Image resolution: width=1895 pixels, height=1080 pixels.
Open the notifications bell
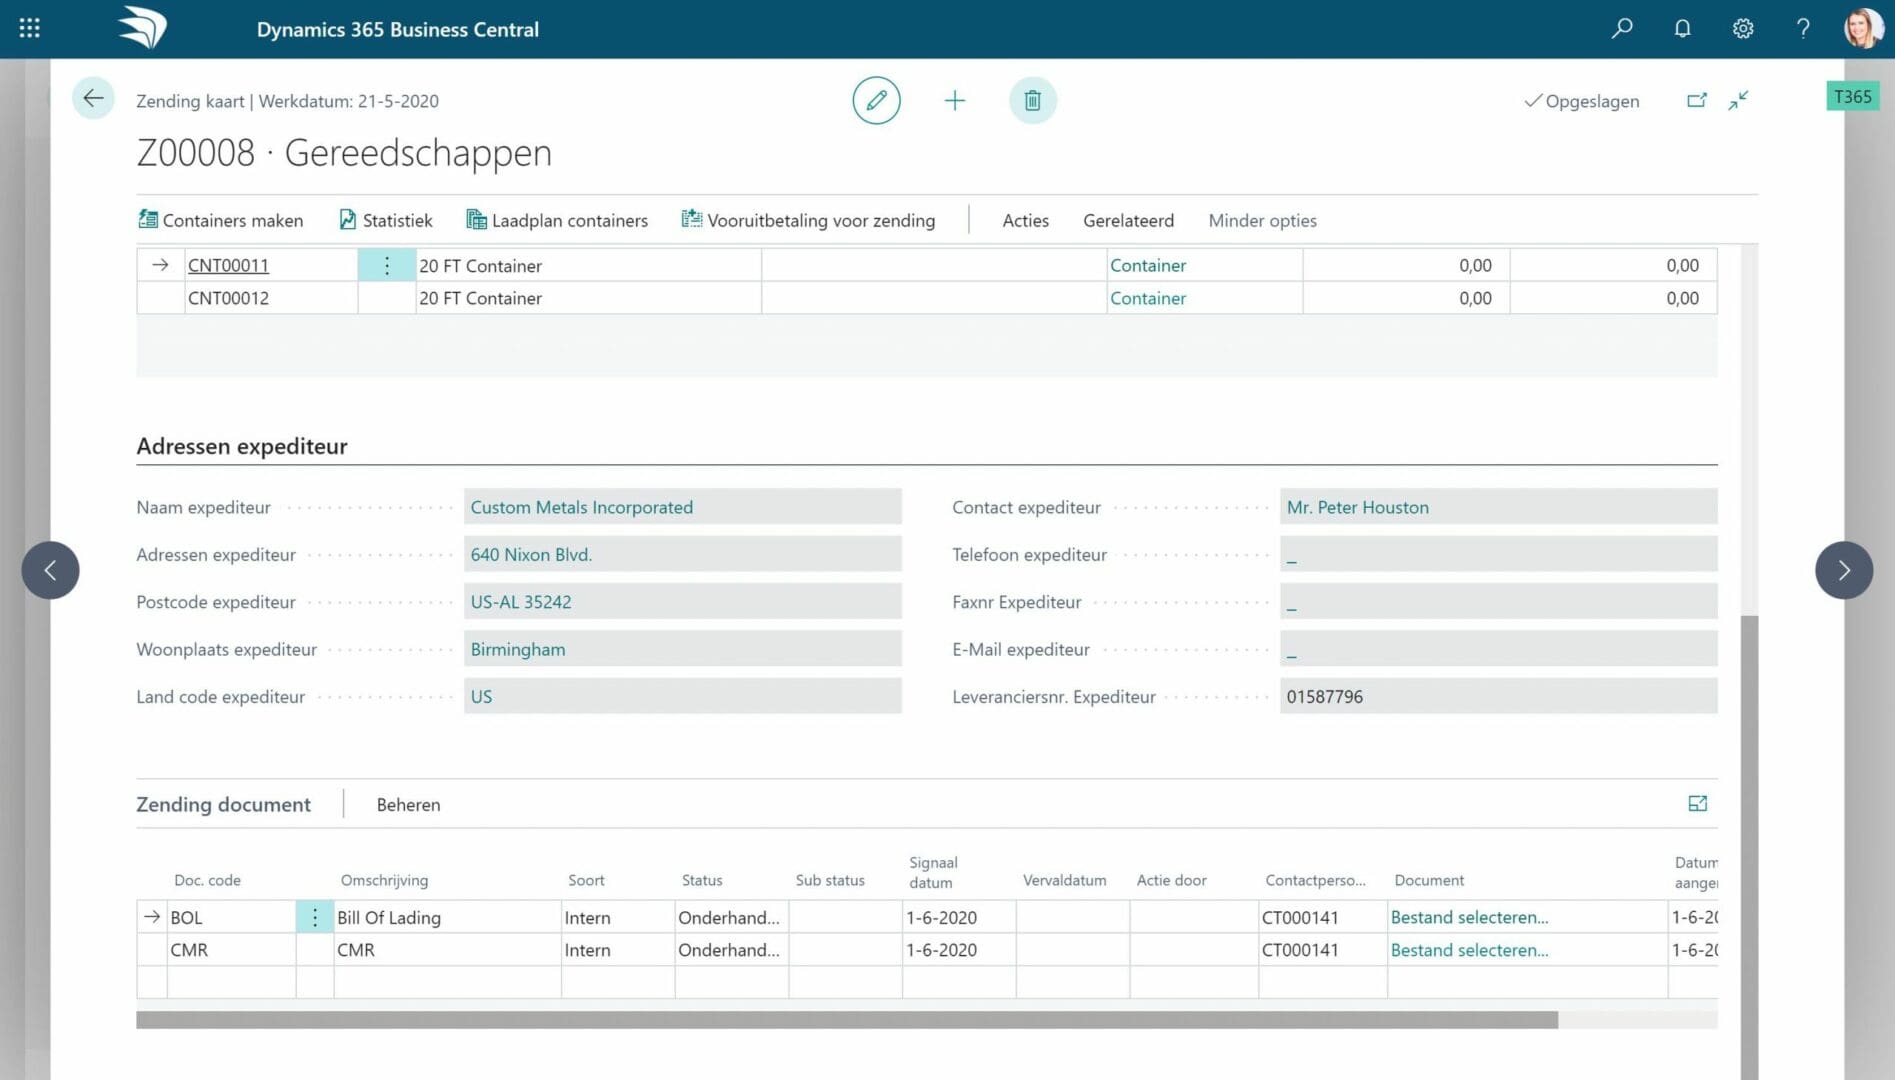[1683, 29]
